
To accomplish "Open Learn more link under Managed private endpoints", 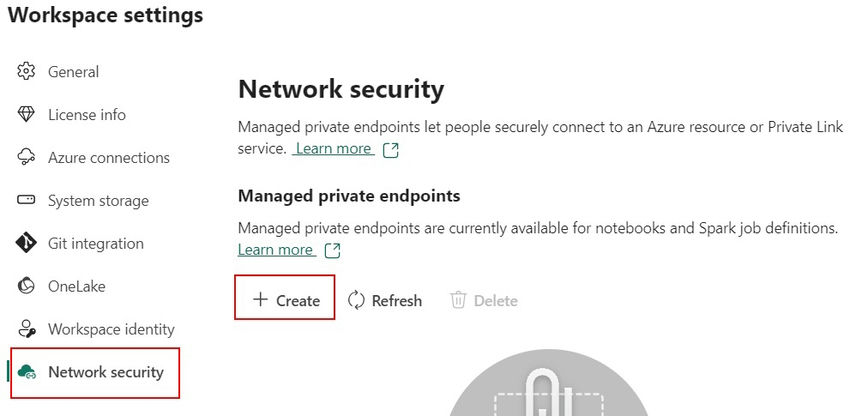I will [x=276, y=250].
